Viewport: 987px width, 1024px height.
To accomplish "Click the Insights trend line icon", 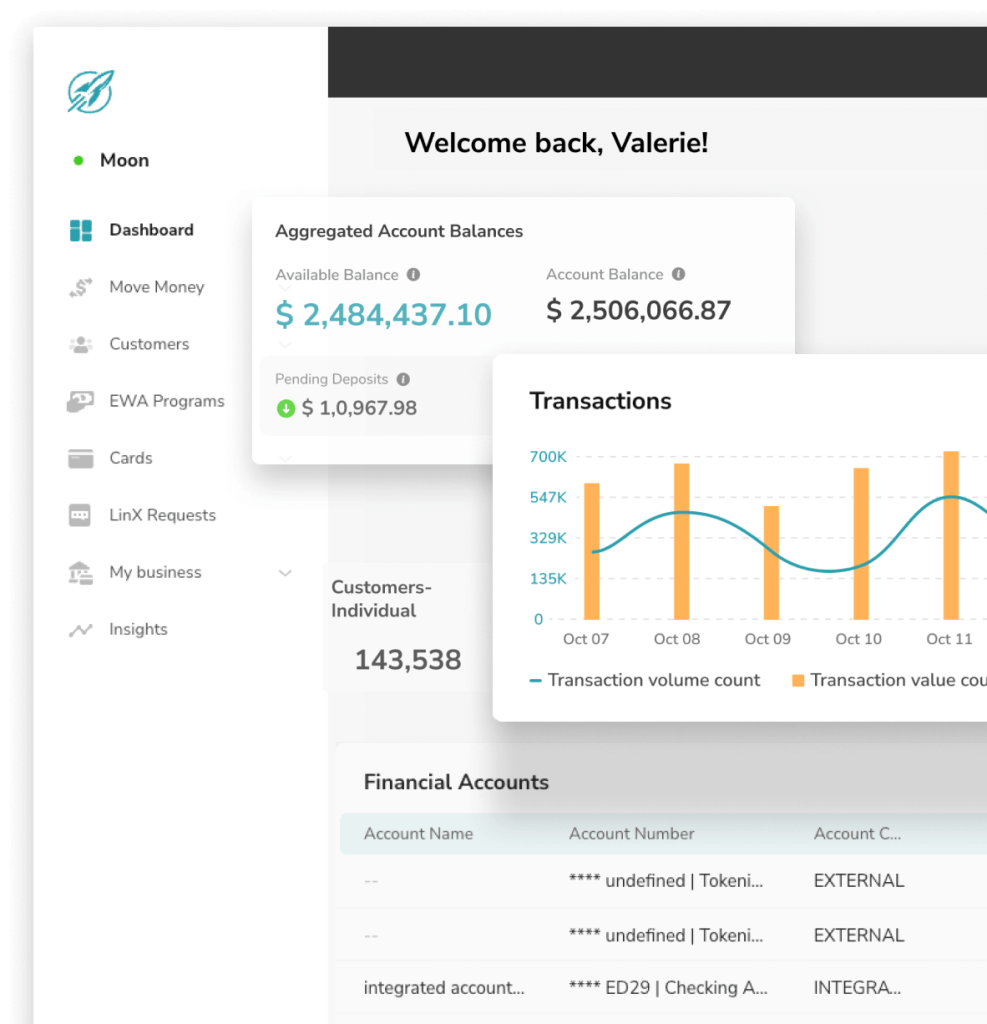I will click(x=80, y=630).
